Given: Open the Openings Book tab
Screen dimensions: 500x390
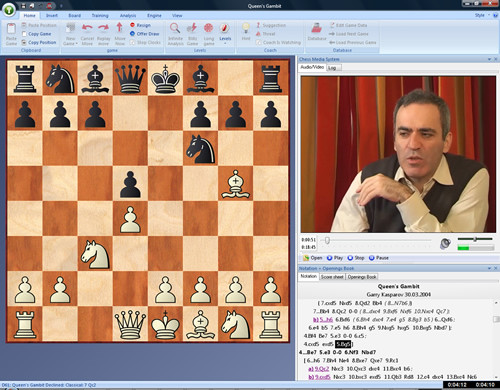Looking at the screenshot, I should tap(362, 277).
